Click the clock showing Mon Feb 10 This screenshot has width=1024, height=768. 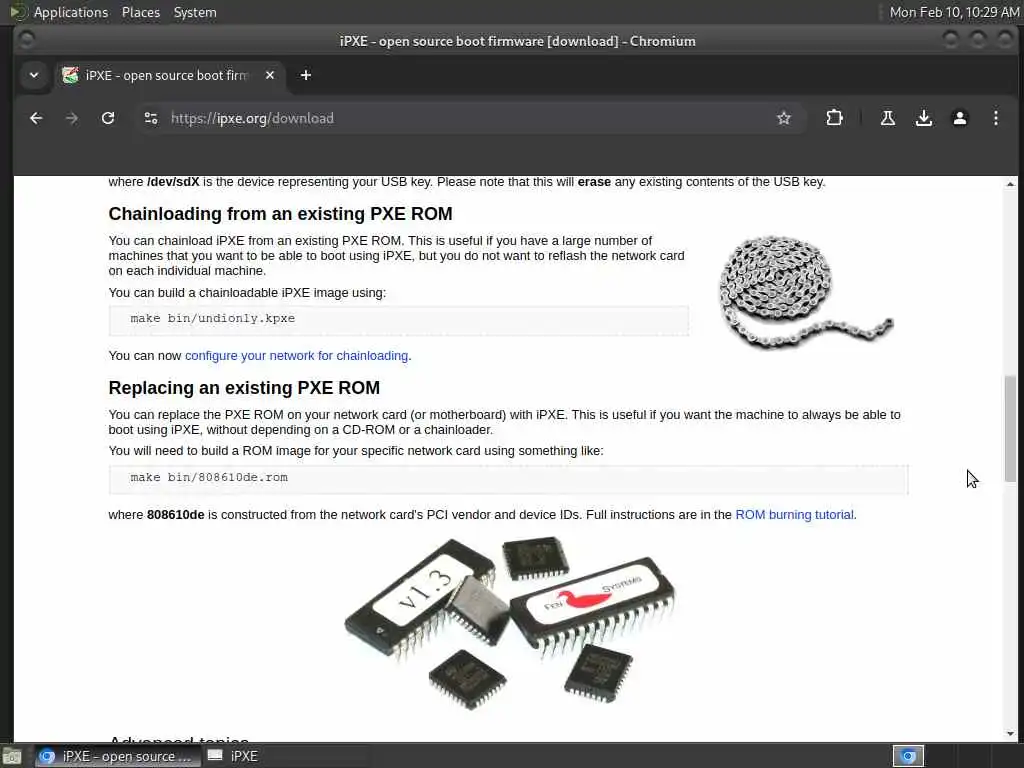[x=954, y=12]
